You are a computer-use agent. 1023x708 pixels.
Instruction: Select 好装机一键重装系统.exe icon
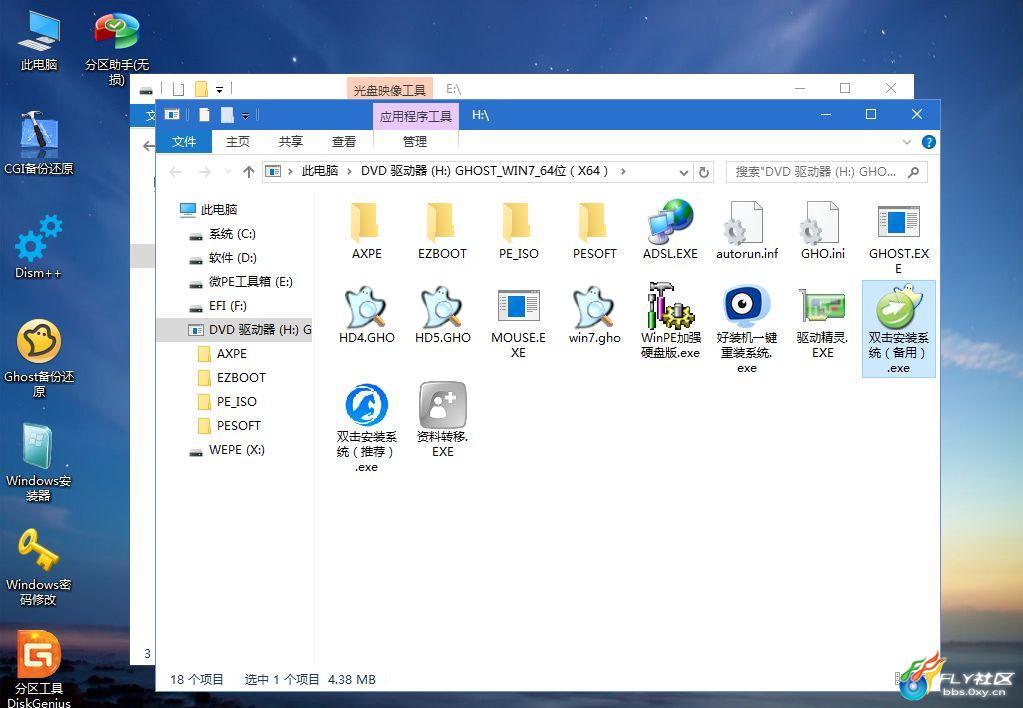click(x=746, y=330)
